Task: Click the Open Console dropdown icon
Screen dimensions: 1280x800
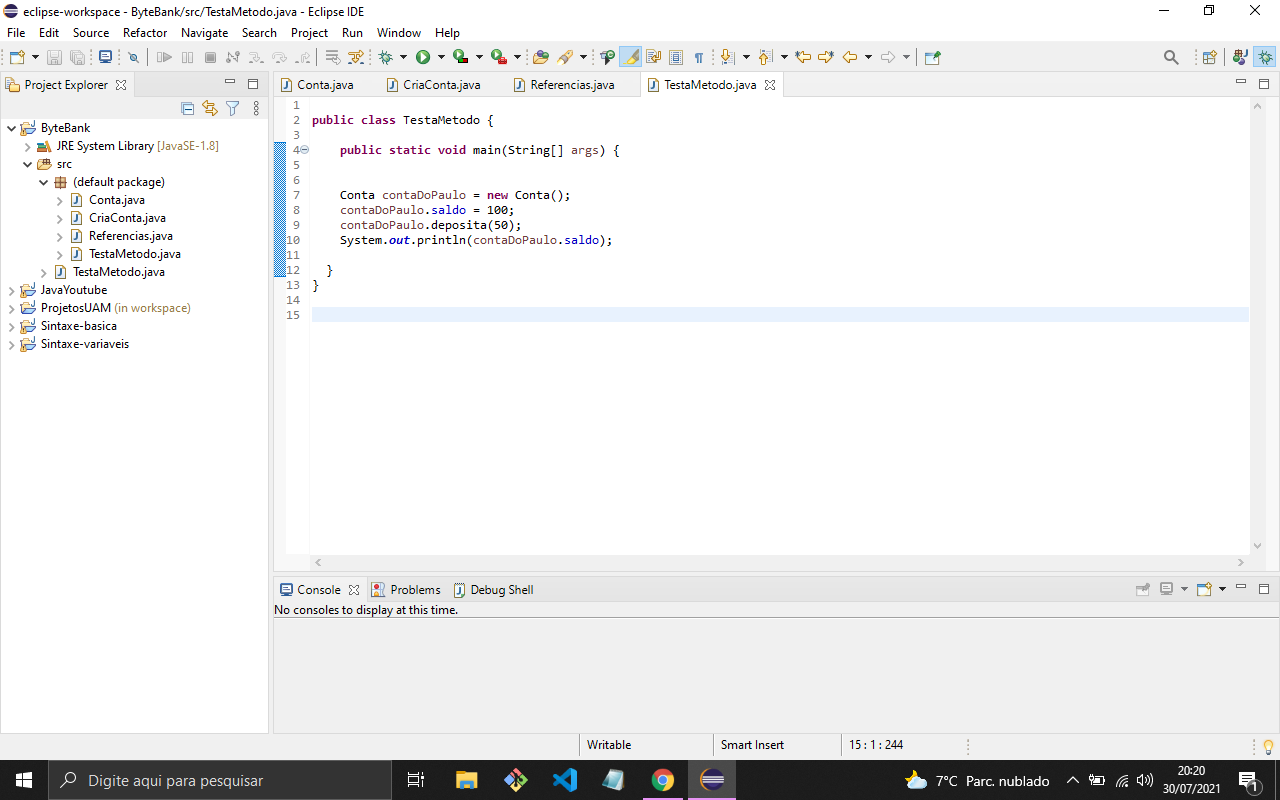Action: pos(1222,589)
